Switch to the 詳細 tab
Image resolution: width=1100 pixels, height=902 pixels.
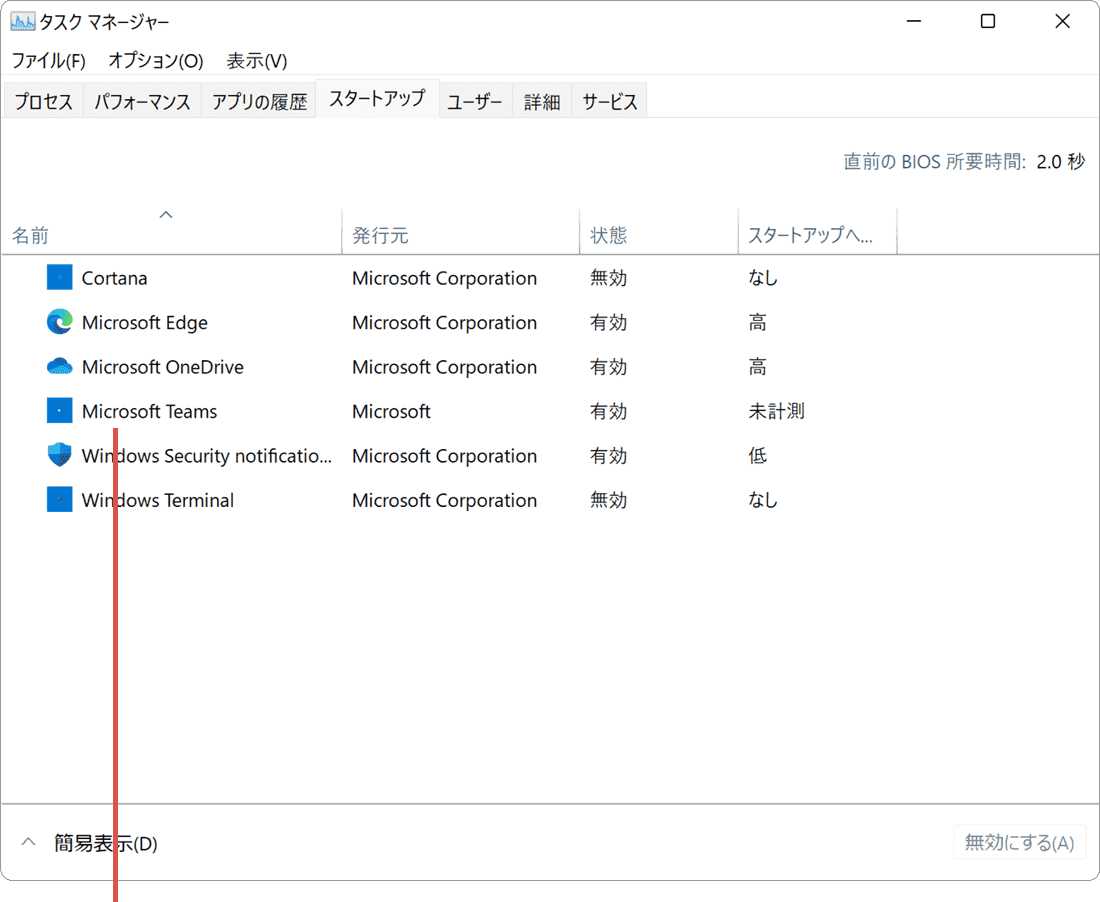tap(542, 102)
